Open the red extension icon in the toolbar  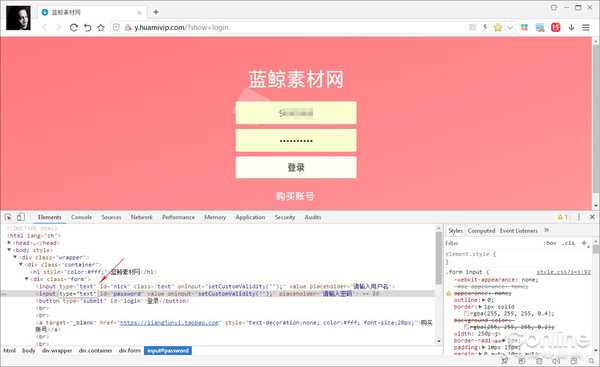click(x=555, y=27)
